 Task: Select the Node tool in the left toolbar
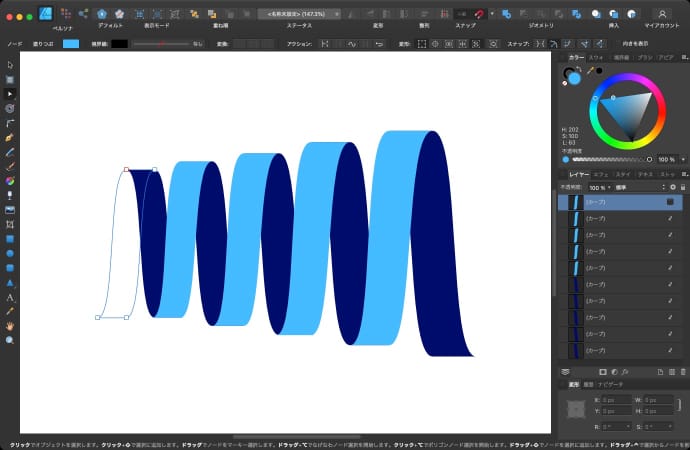10,93
